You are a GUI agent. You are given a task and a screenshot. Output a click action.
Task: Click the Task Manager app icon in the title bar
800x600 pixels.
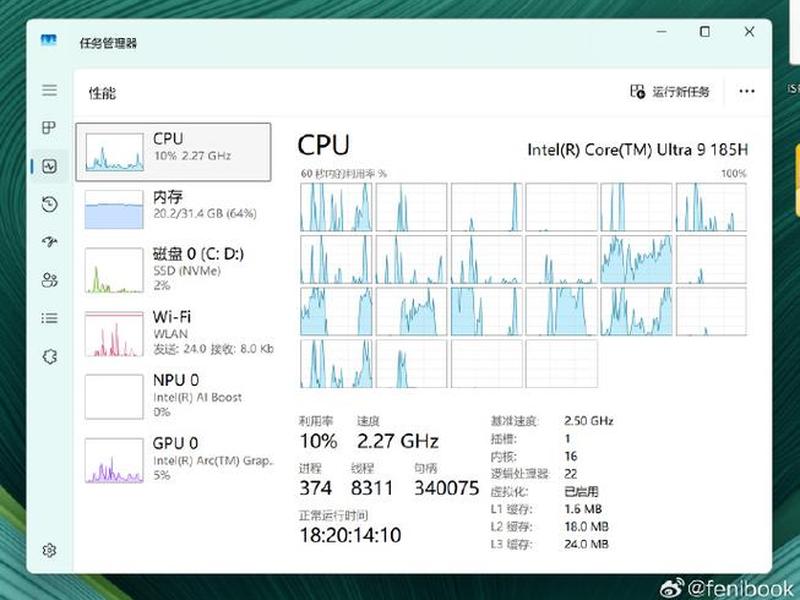tap(48, 40)
